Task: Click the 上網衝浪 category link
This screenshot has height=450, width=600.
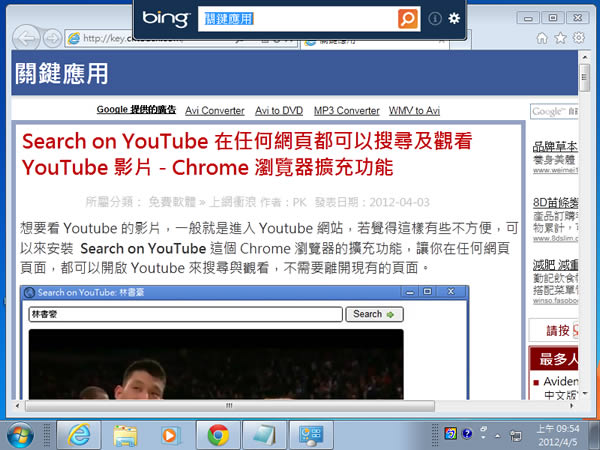Action: (x=232, y=202)
